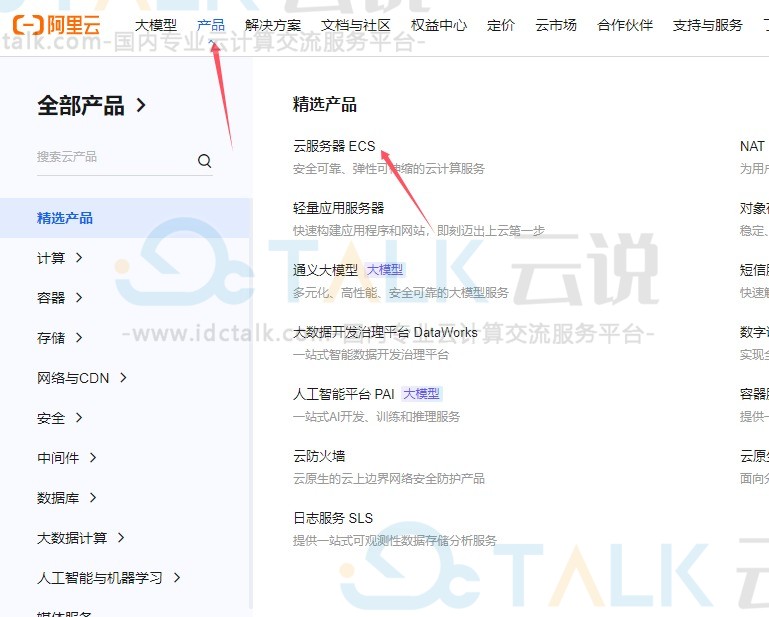The width and height of the screenshot is (769, 617).
Task: Open the 云市场 menu
Action: click(x=556, y=25)
